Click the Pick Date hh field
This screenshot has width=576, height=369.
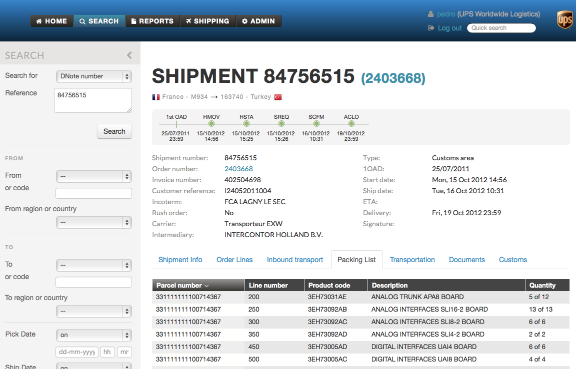(107, 352)
